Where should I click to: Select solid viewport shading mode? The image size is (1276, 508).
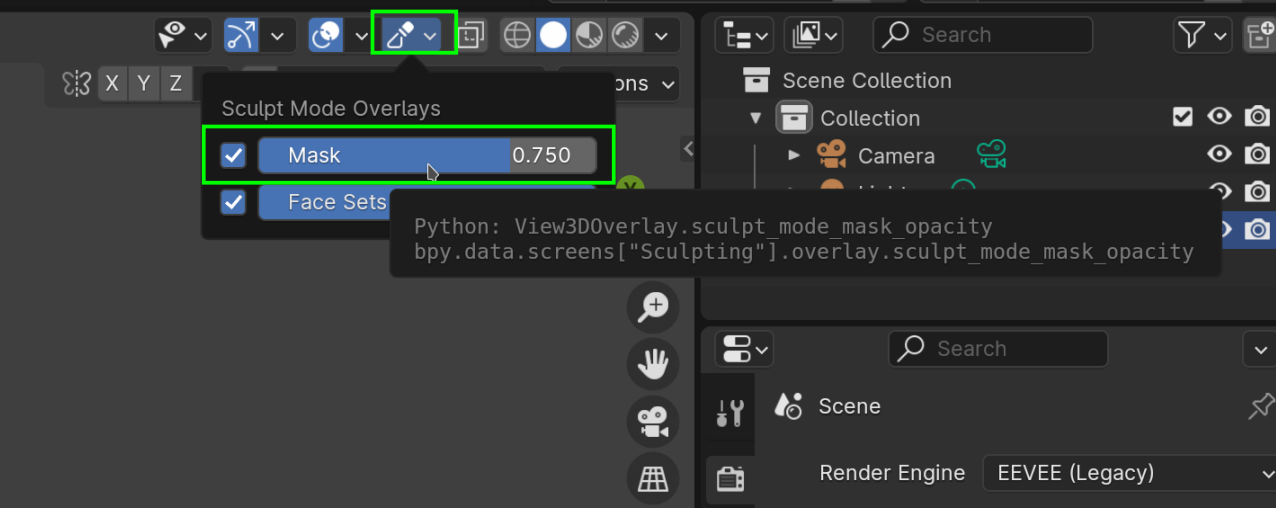(553, 36)
